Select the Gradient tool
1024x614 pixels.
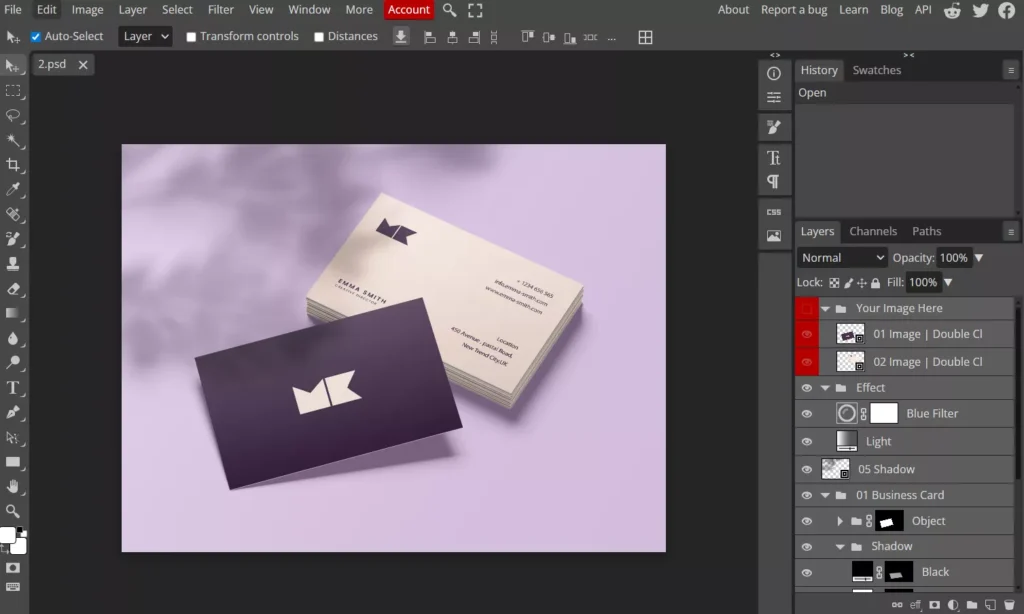click(12, 314)
